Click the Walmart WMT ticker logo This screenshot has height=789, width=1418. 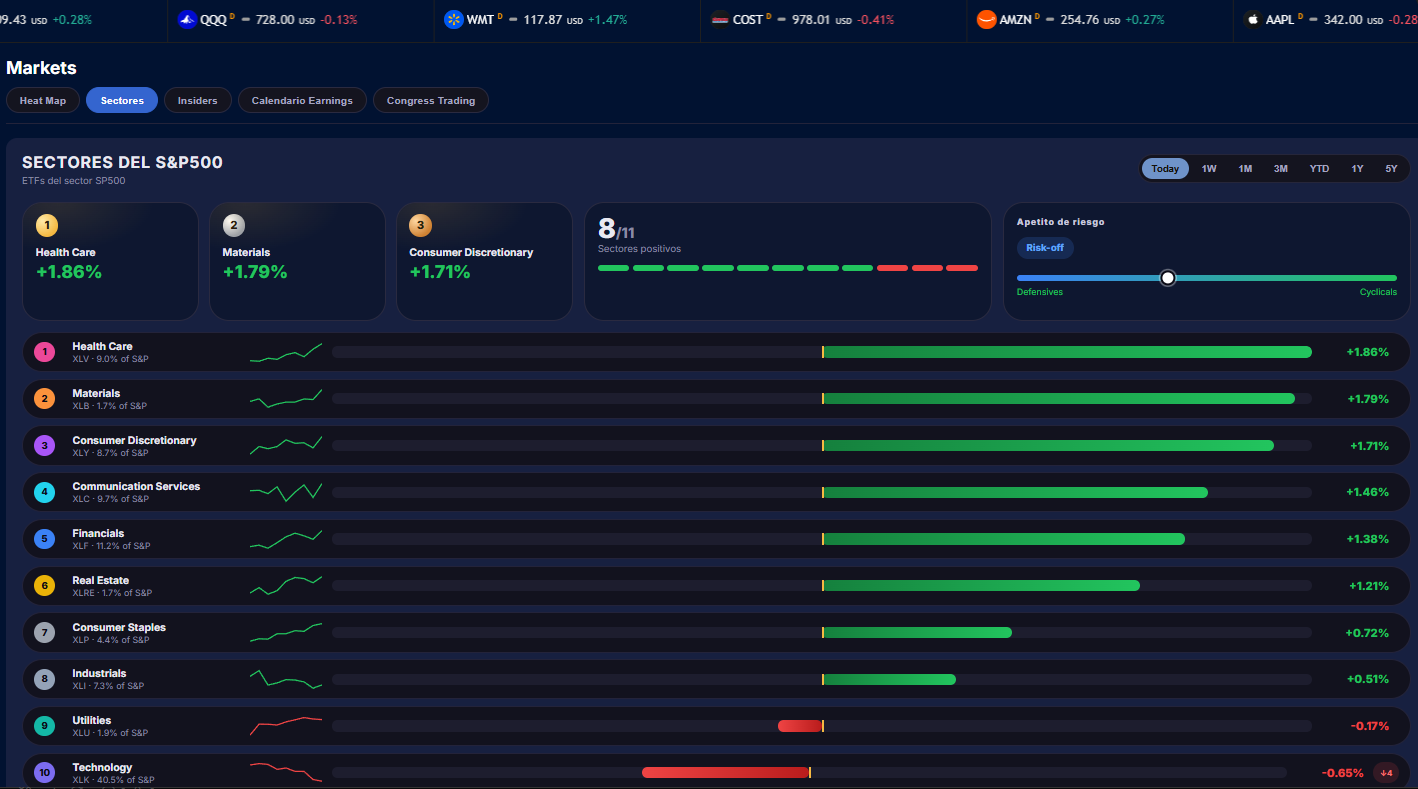point(454,19)
